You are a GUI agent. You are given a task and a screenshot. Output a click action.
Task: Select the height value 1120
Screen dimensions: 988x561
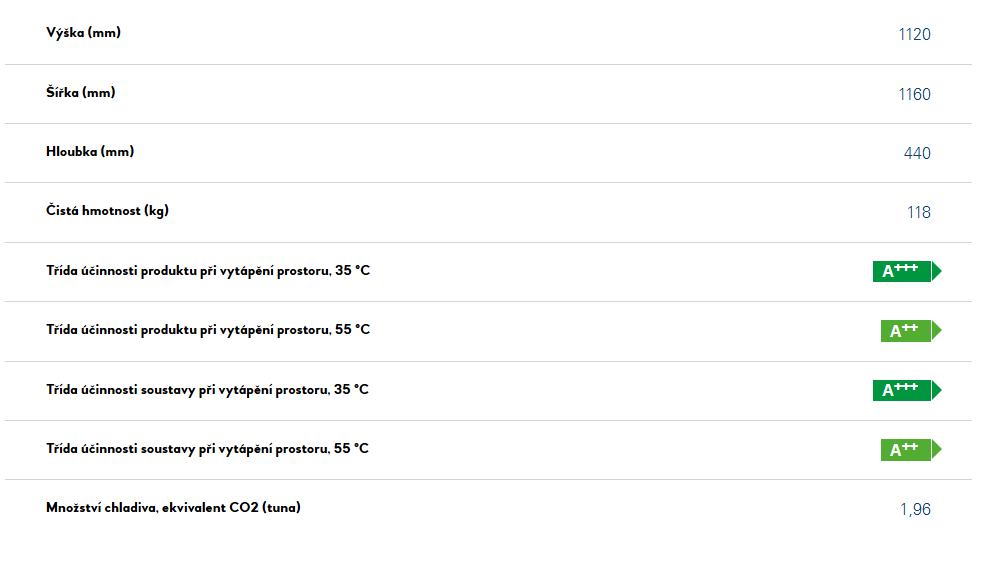tap(914, 34)
